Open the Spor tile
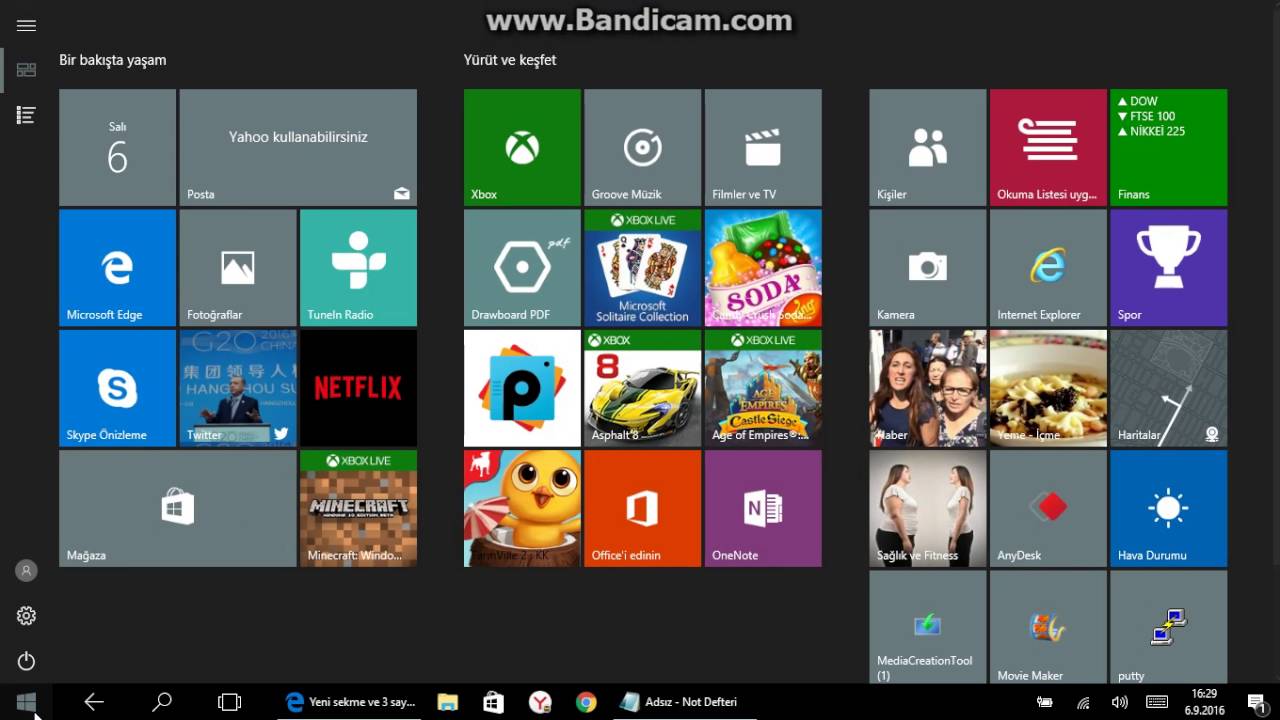Viewport: 1280px width, 720px height. pos(1168,267)
